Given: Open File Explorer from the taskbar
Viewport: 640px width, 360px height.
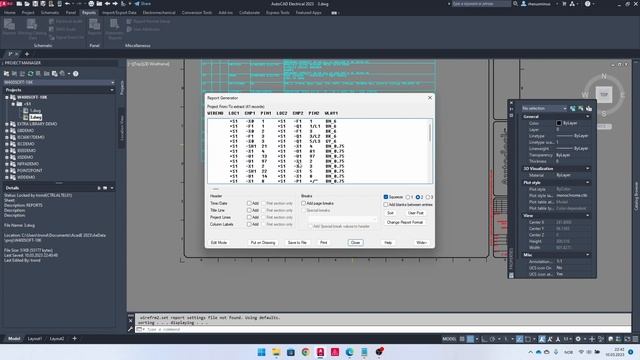Looking at the screenshot, I should (x=276, y=352).
